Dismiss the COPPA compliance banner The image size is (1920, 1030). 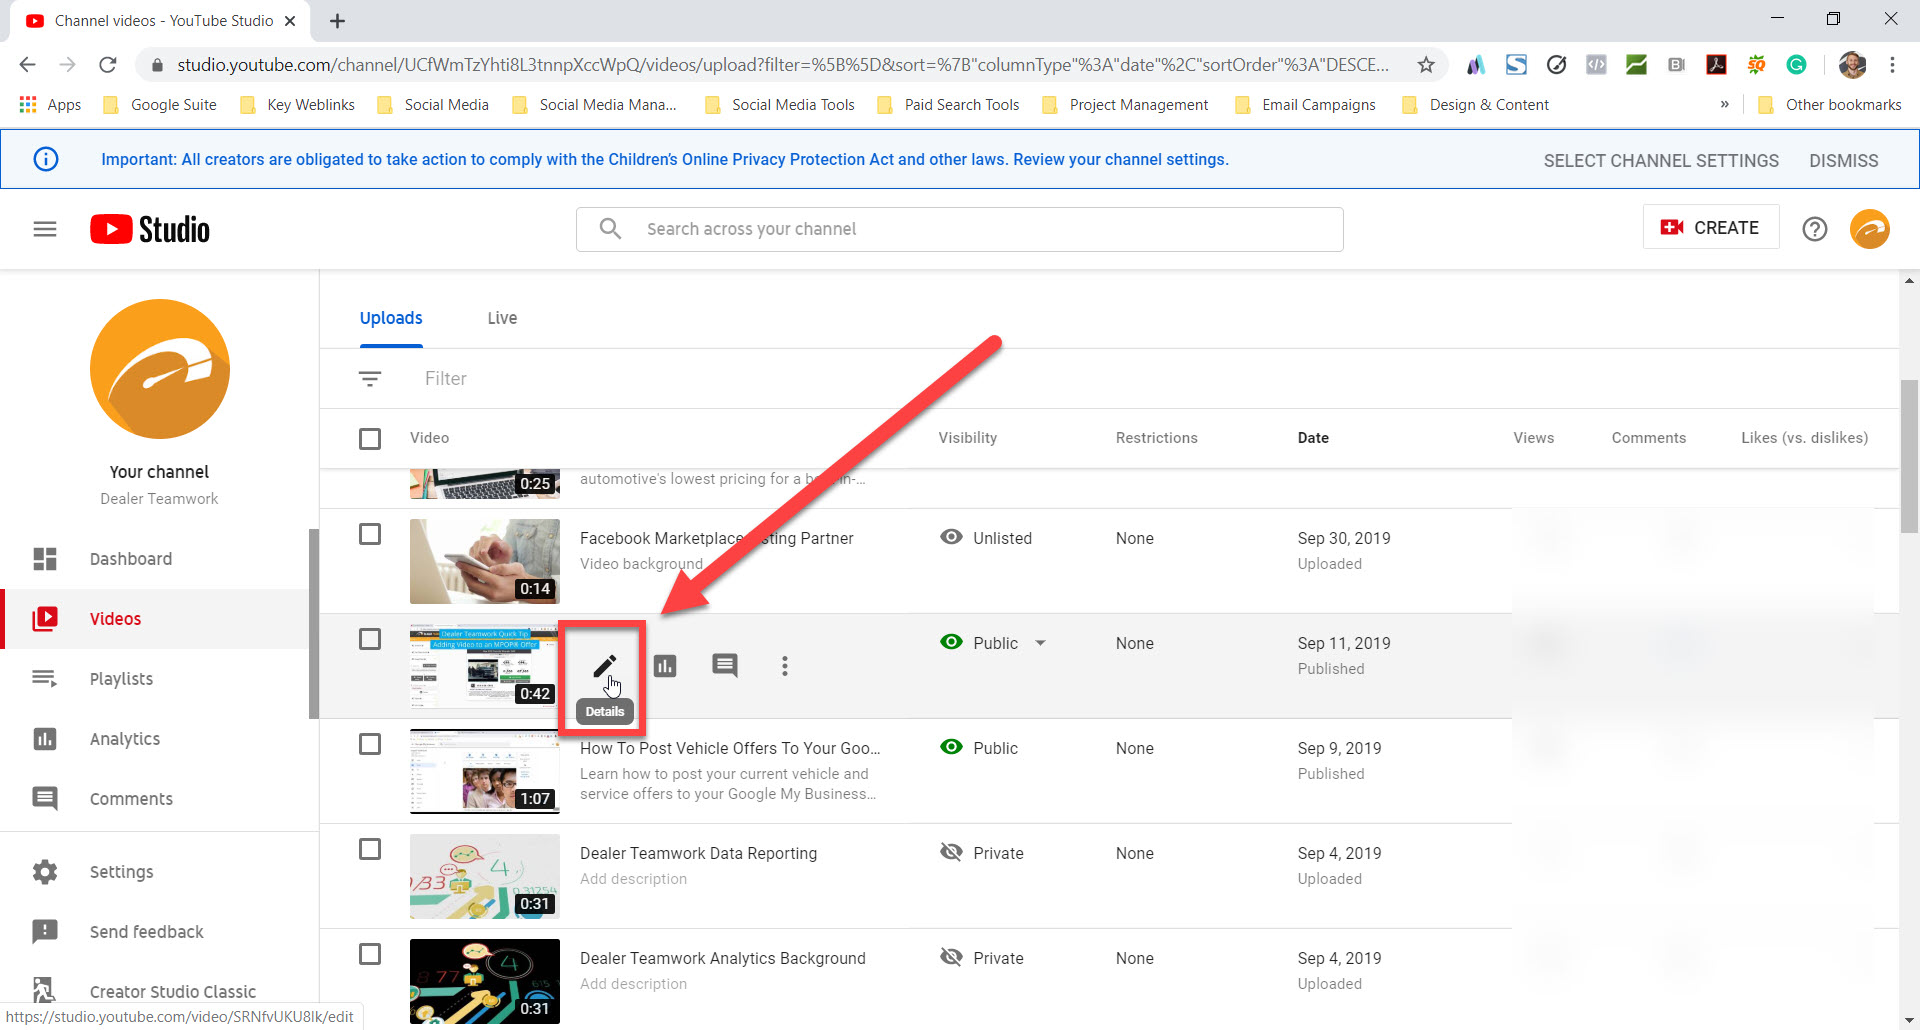pyautogui.click(x=1844, y=160)
